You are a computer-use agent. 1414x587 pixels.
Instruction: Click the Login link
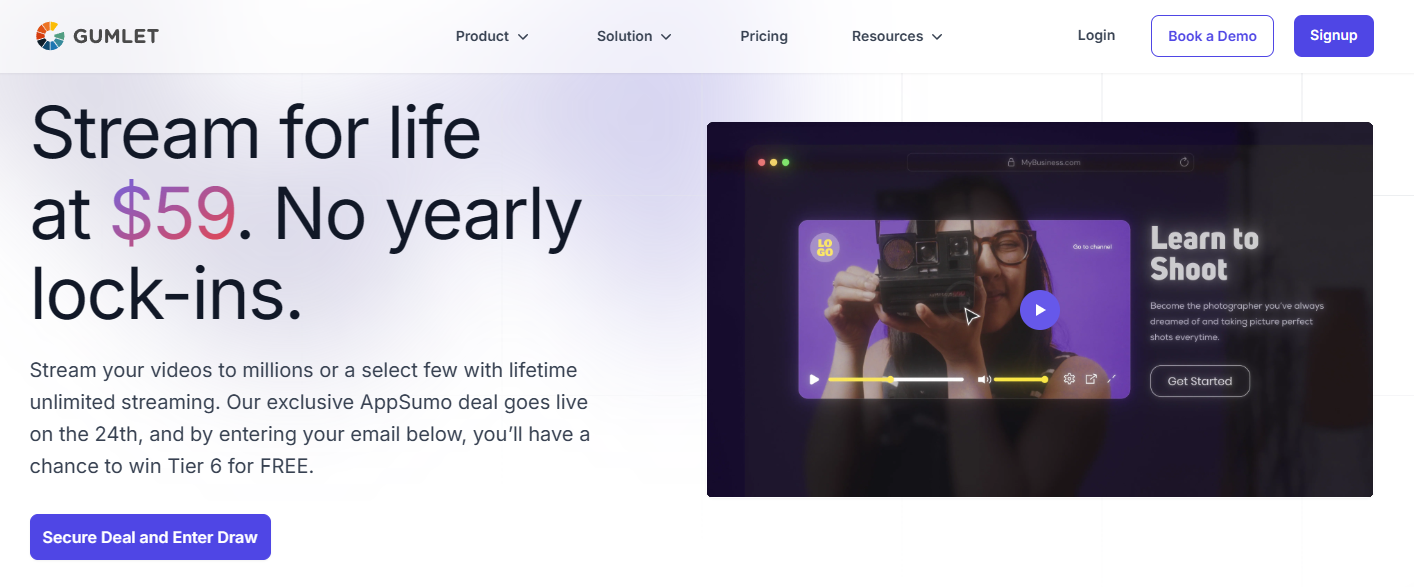coord(1096,35)
